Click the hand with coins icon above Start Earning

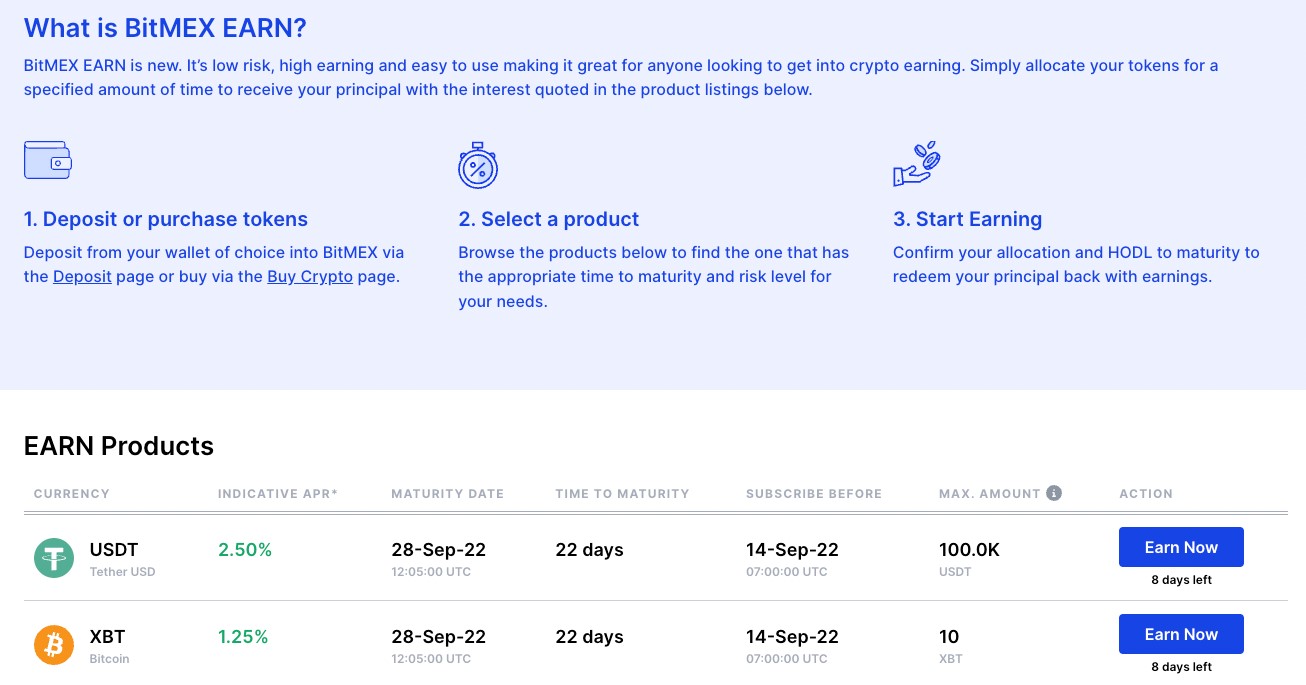click(916, 163)
